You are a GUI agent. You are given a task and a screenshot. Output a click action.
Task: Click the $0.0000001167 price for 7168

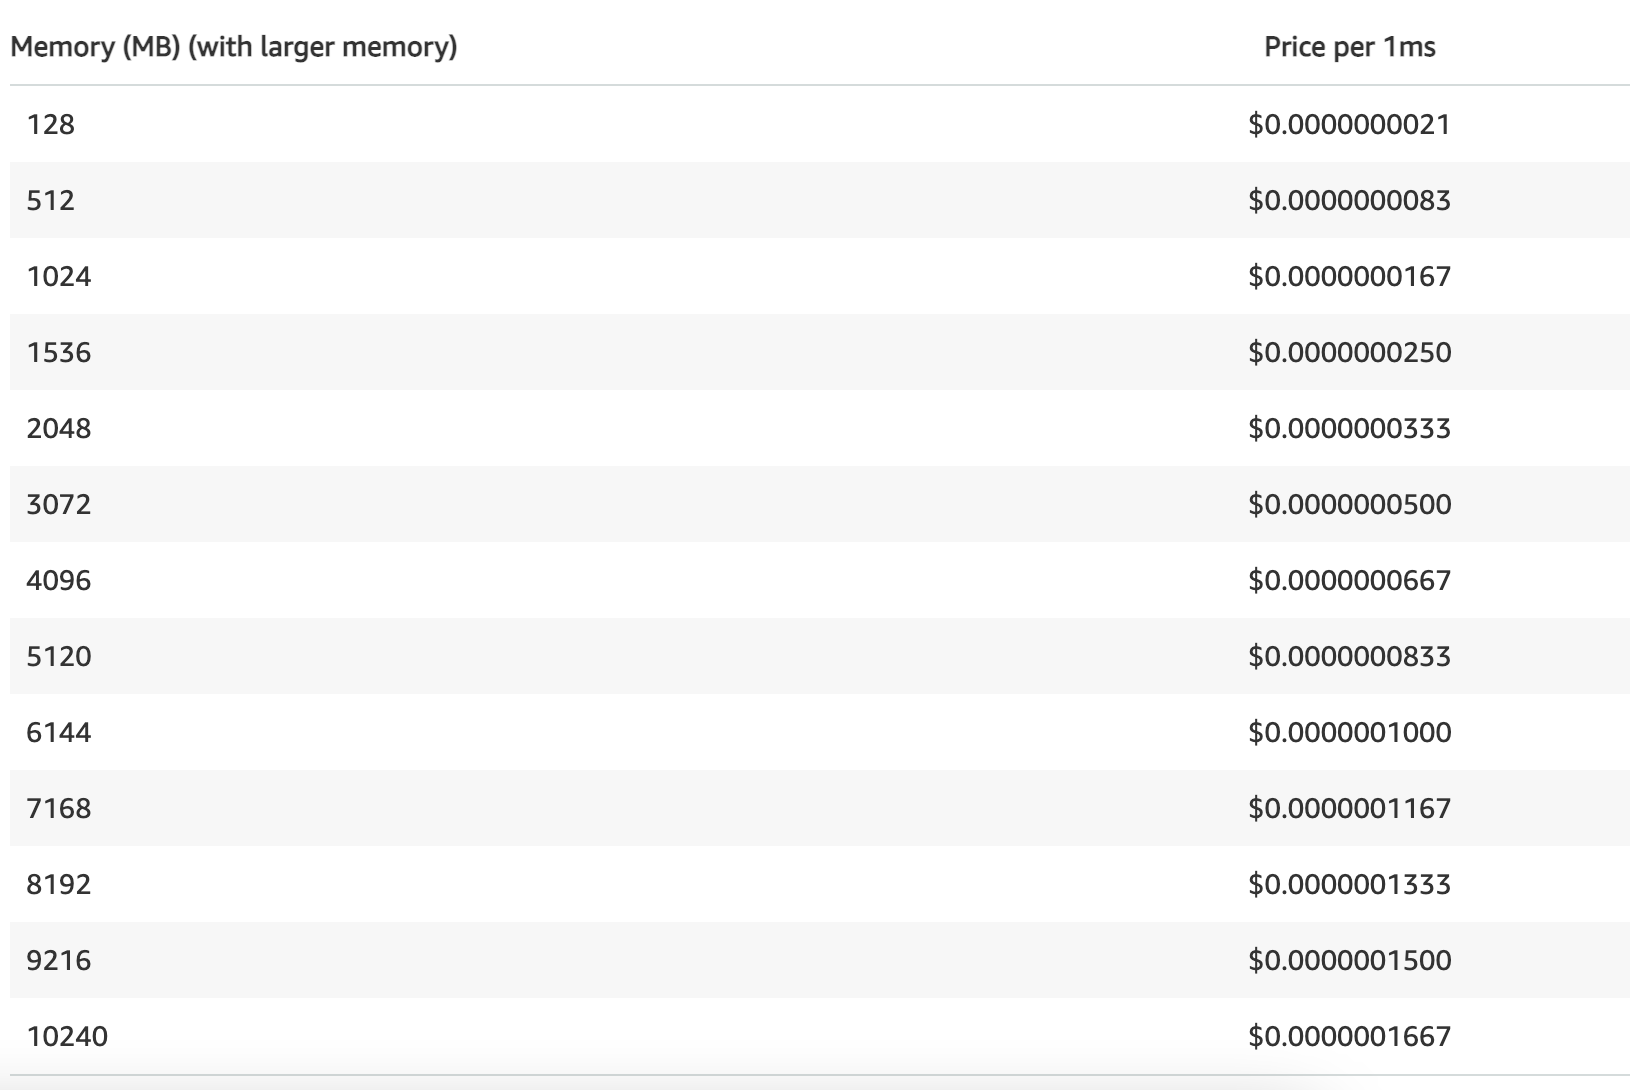click(1349, 808)
